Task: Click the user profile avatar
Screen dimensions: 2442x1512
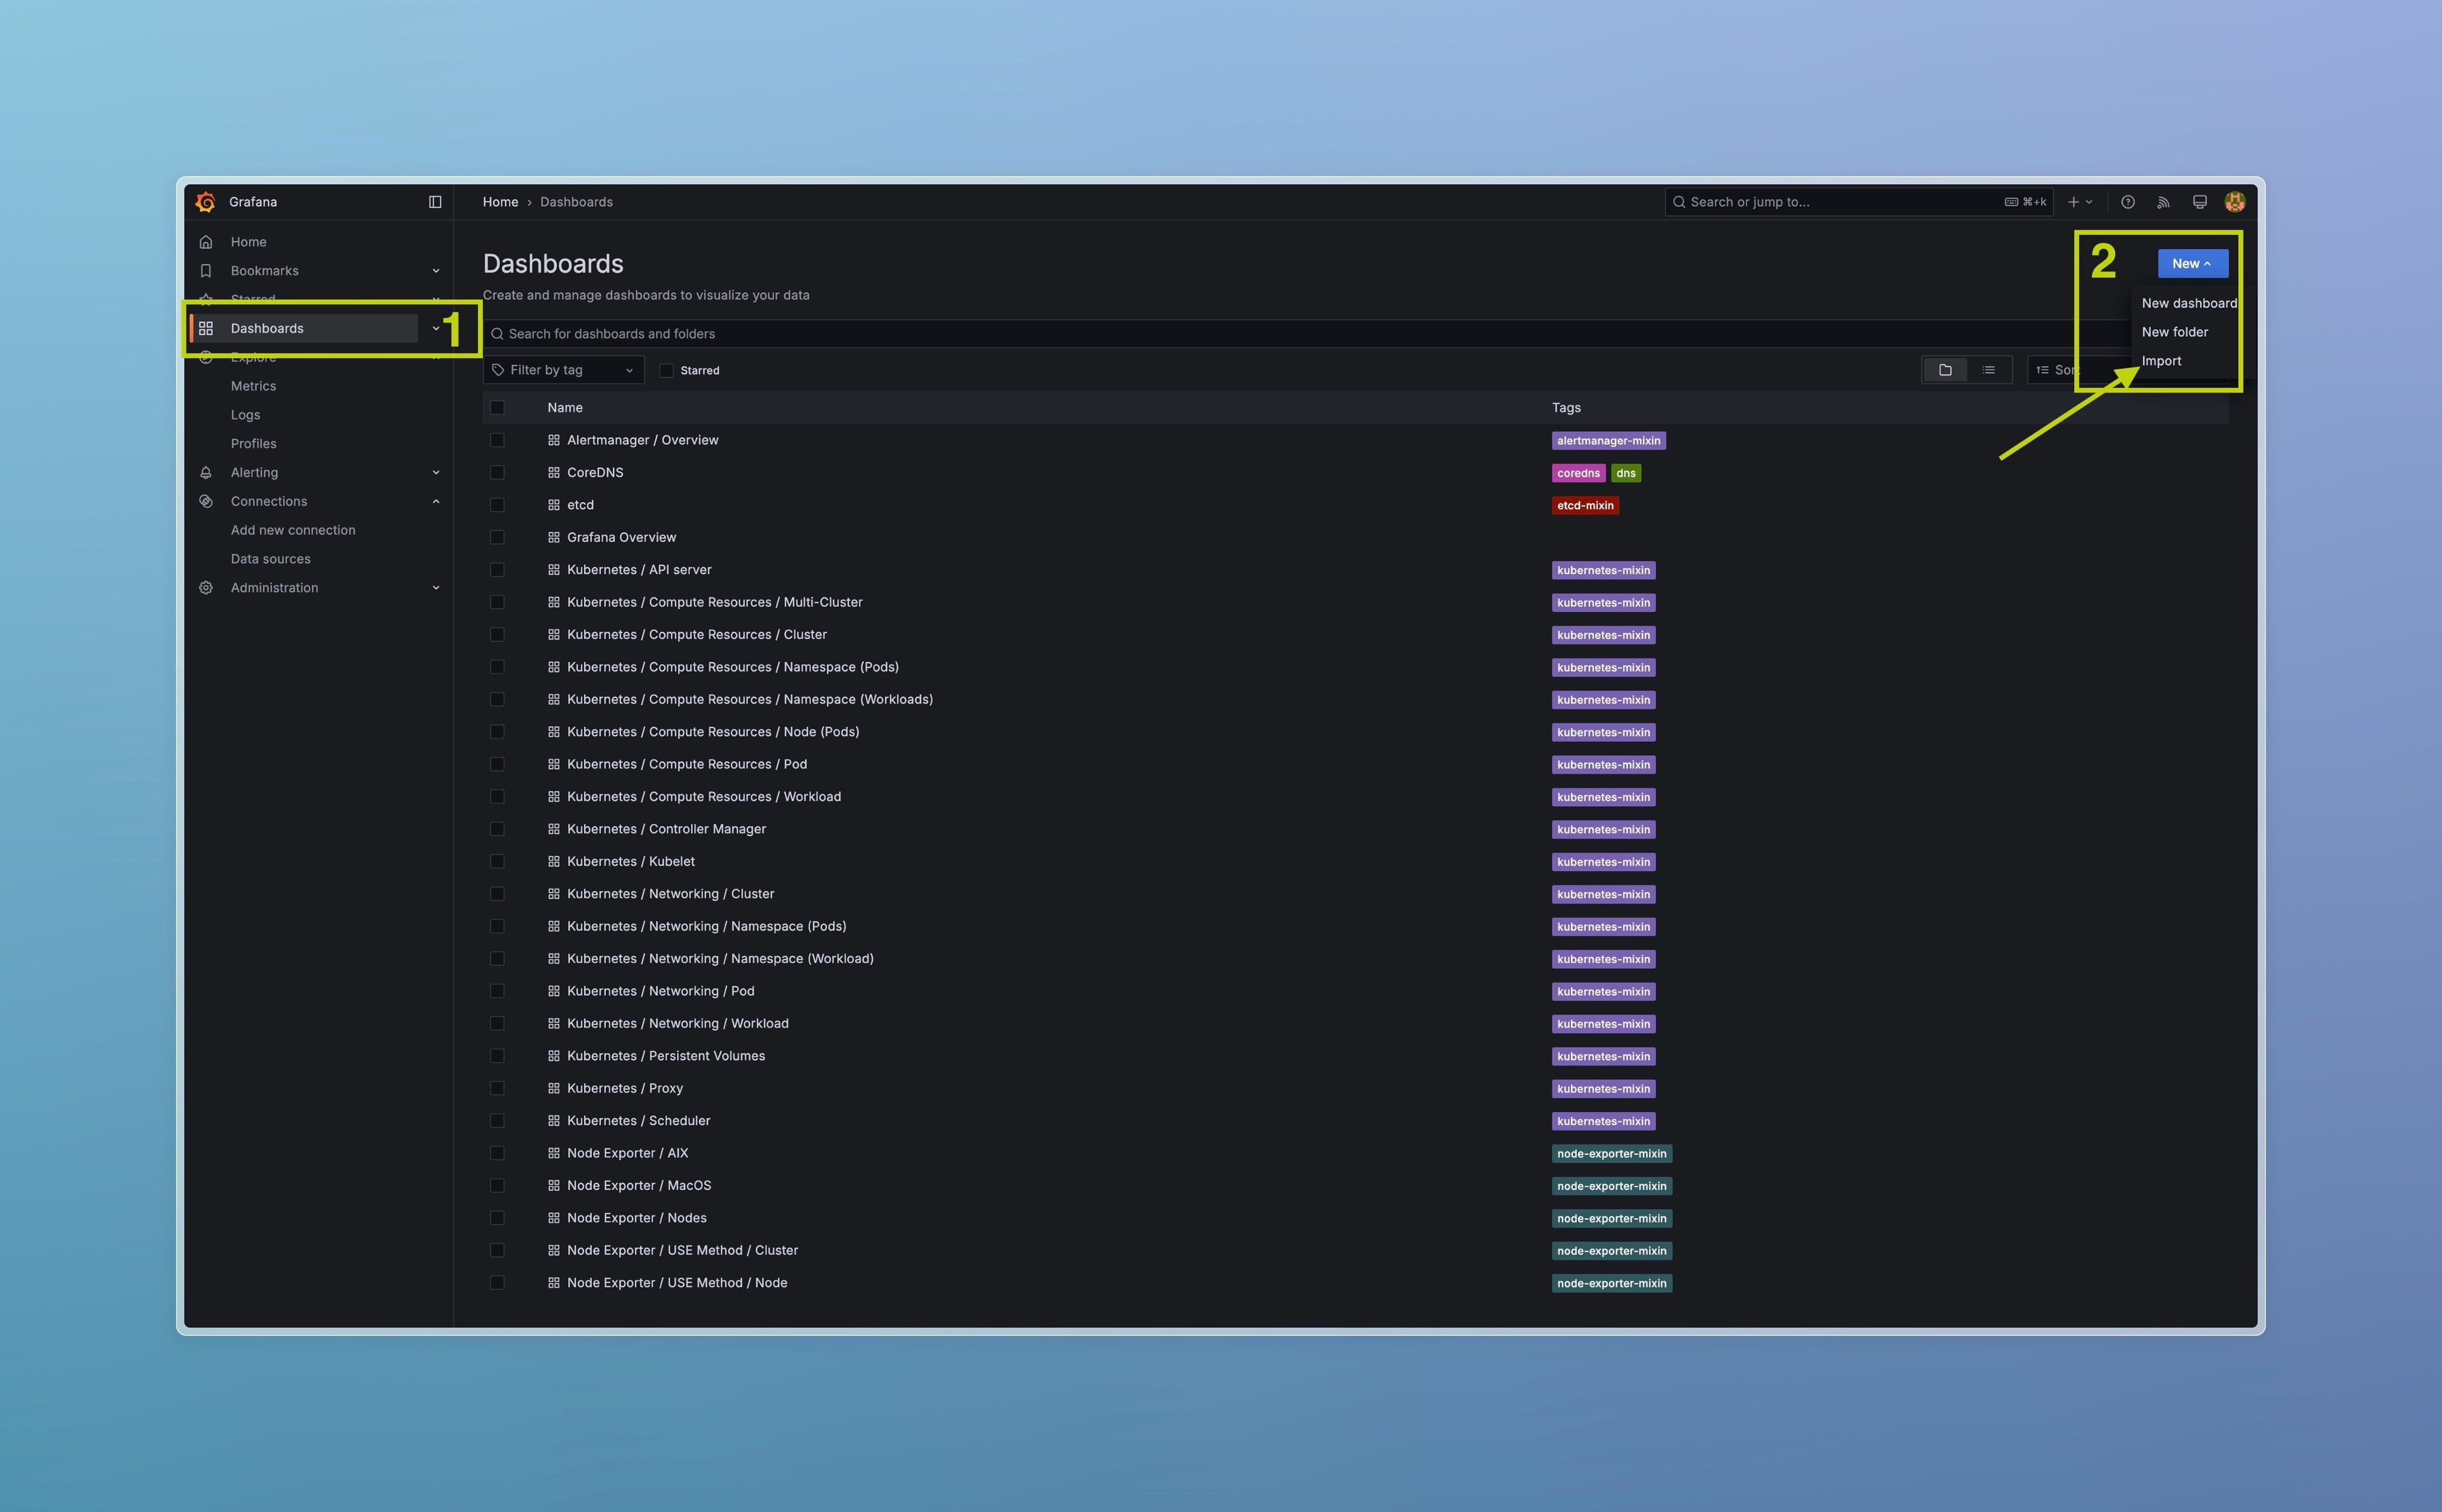Action: (x=2235, y=202)
